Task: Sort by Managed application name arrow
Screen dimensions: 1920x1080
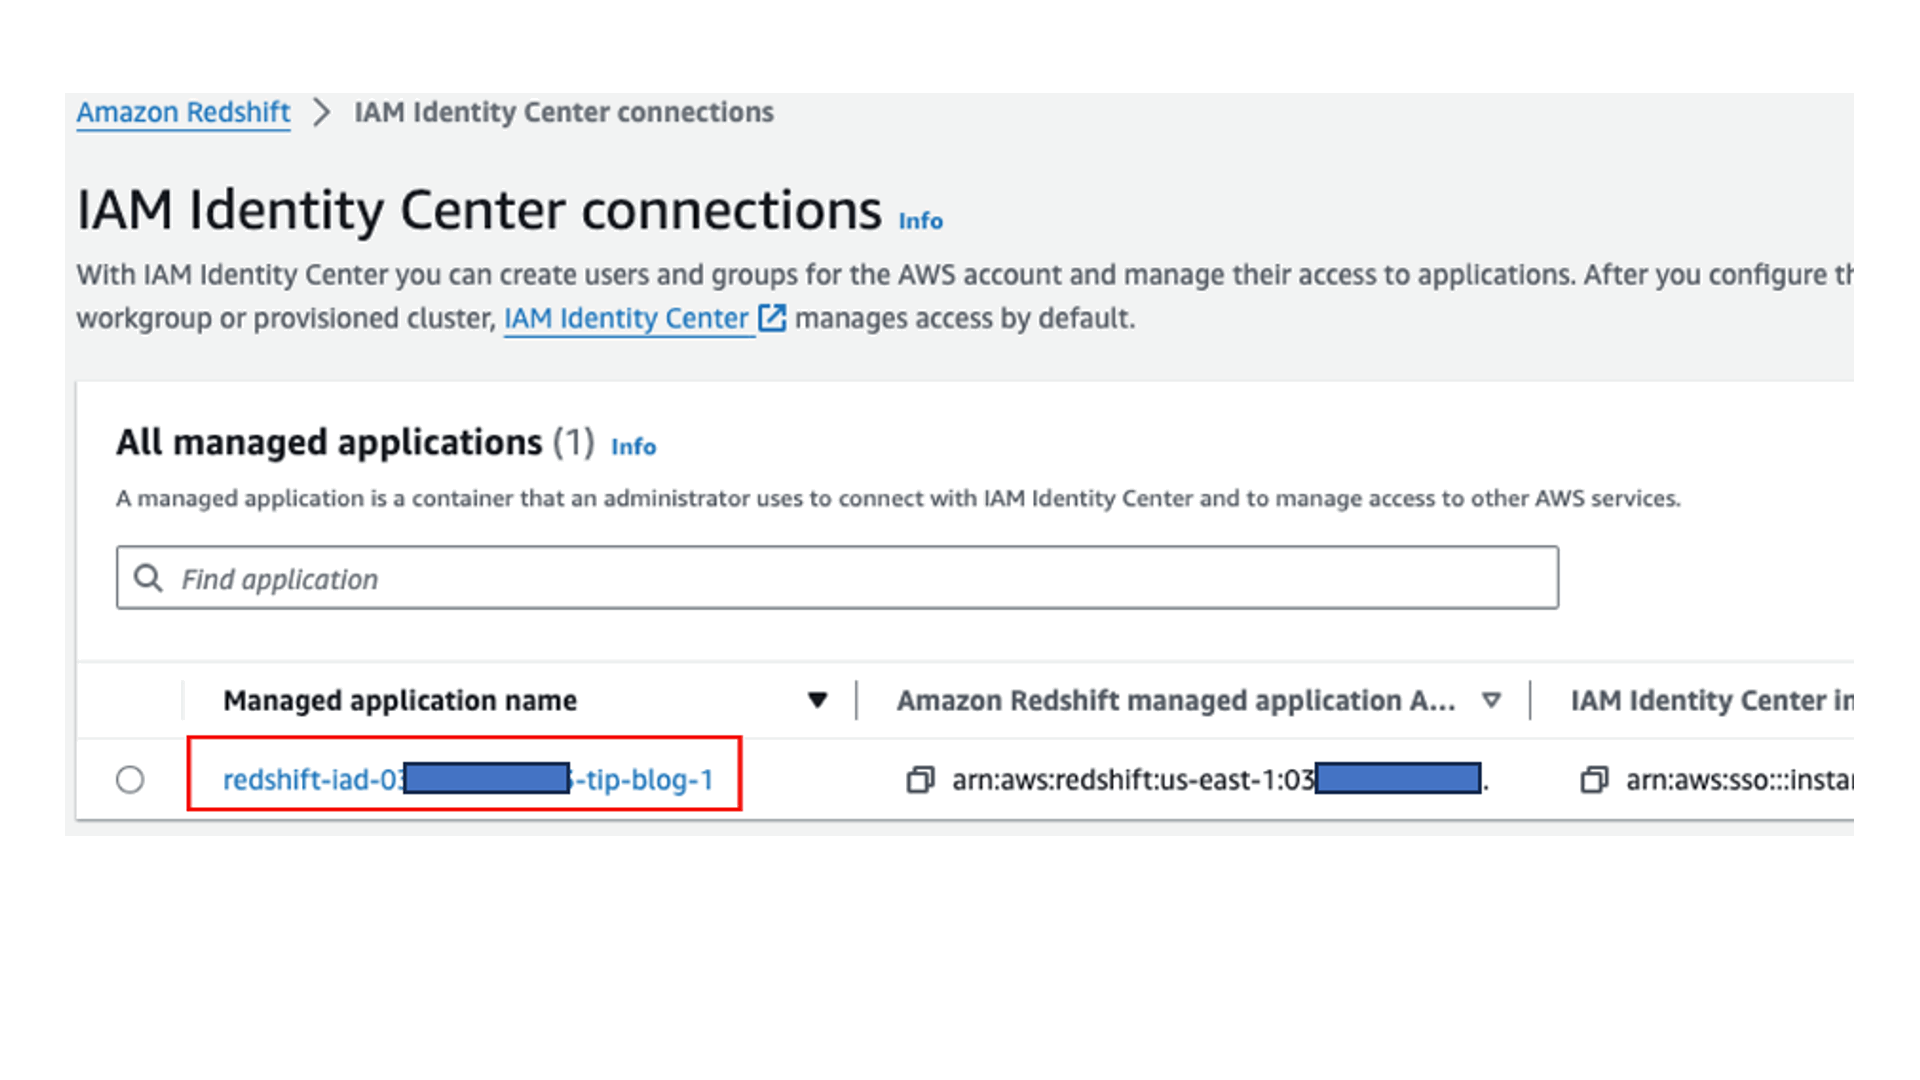Action: [817, 700]
